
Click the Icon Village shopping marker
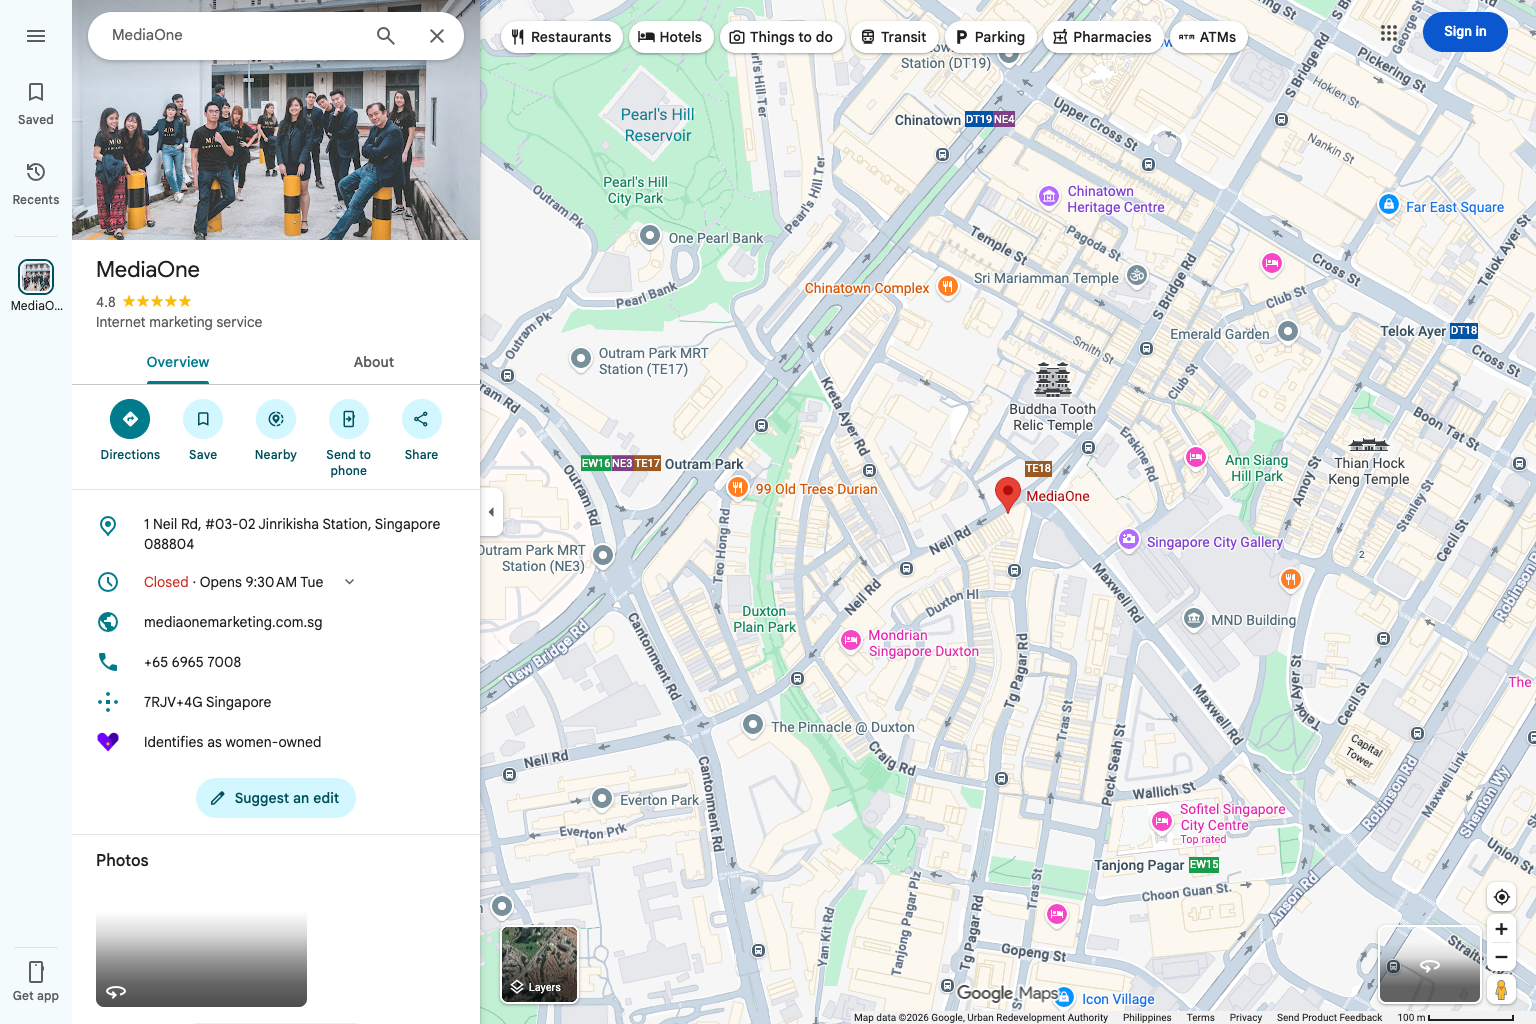[x=1065, y=997]
